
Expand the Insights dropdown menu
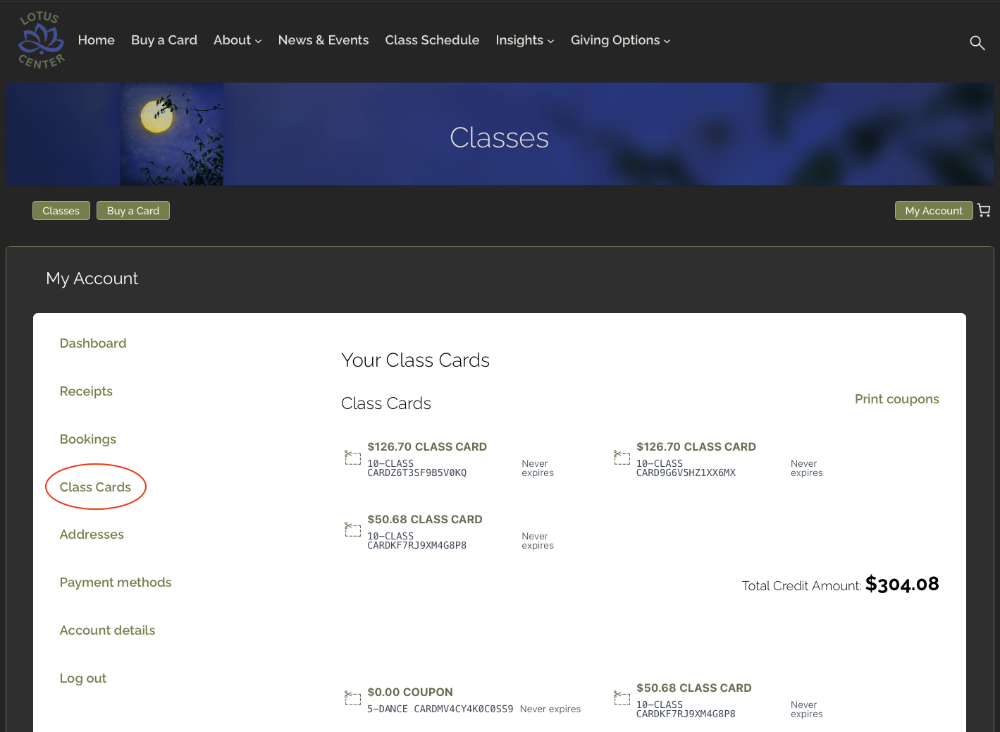[x=524, y=41]
